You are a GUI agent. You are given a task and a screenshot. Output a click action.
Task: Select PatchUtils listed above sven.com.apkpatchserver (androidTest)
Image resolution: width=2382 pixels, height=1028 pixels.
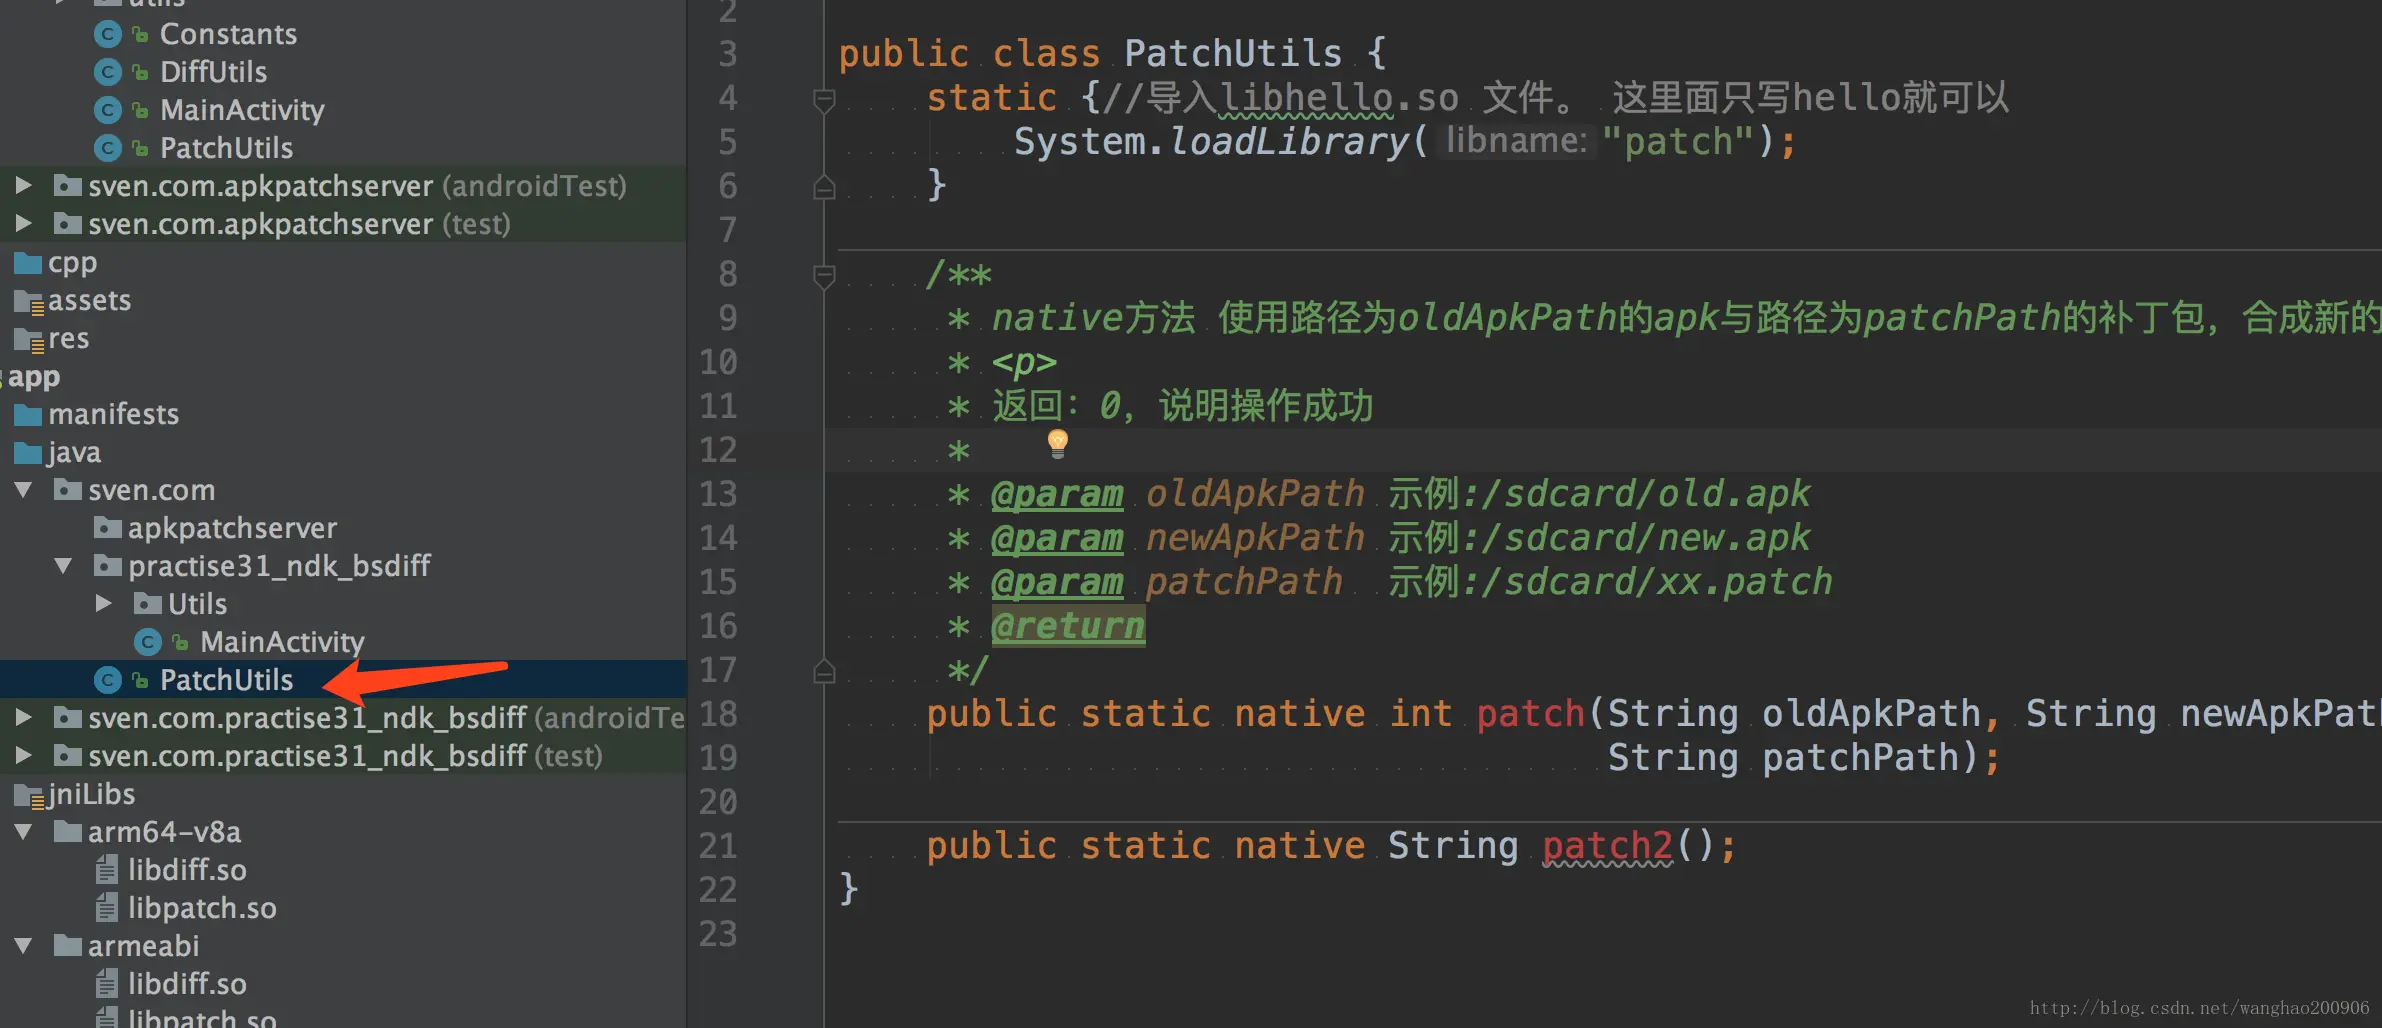226,148
